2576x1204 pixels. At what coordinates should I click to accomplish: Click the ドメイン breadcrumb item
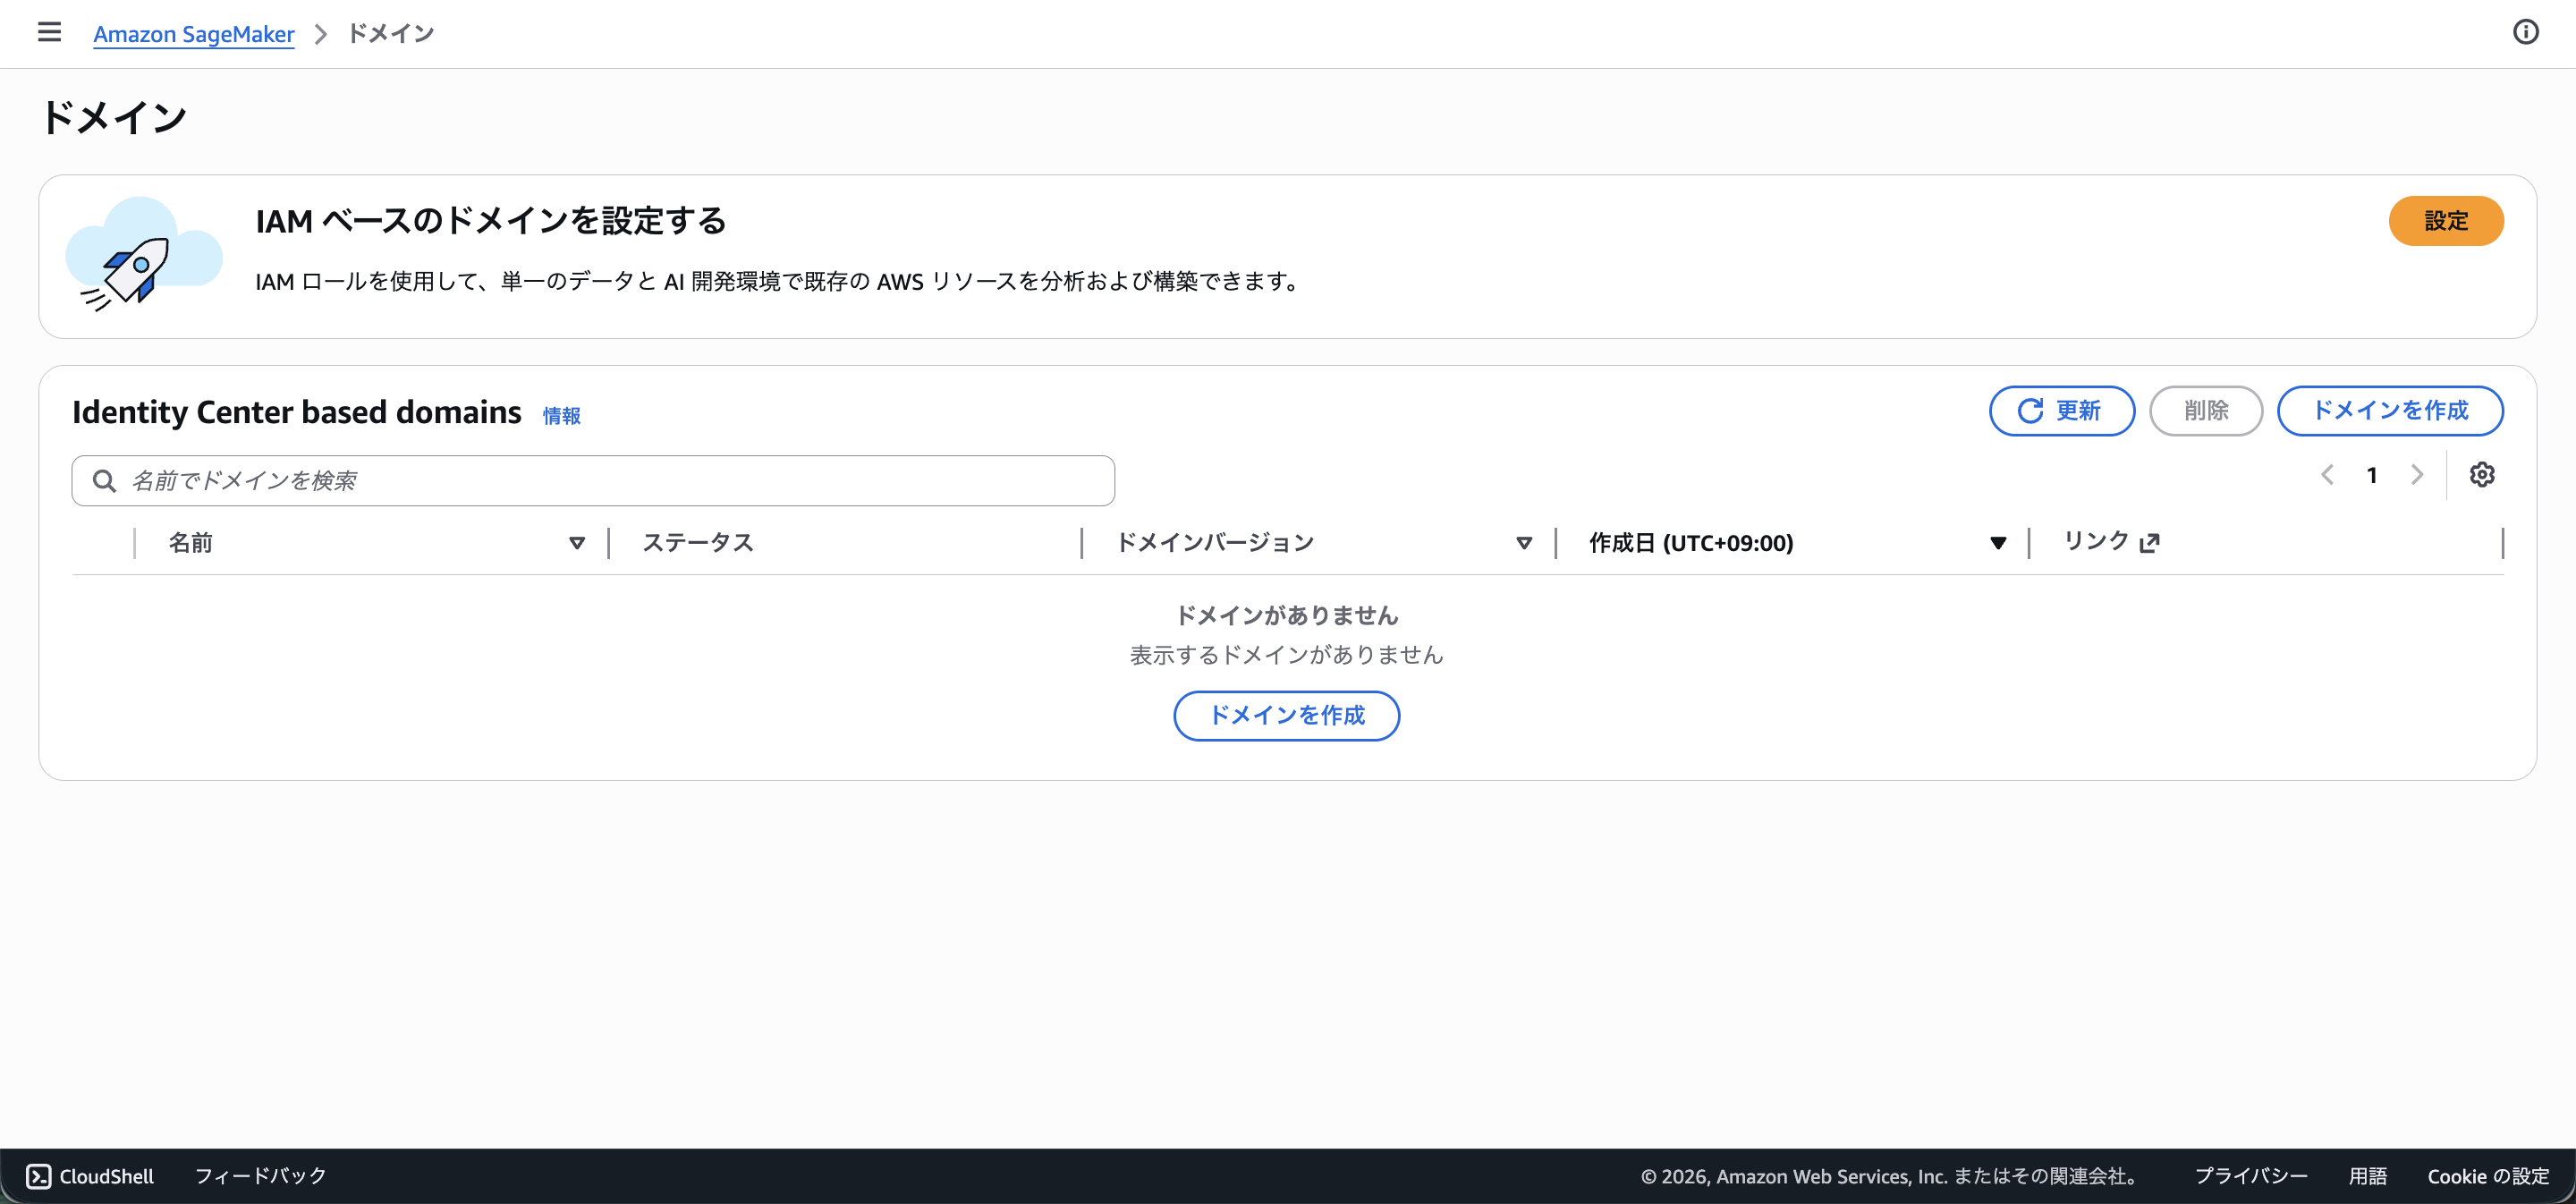pyautogui.click(x=391, y=34)
